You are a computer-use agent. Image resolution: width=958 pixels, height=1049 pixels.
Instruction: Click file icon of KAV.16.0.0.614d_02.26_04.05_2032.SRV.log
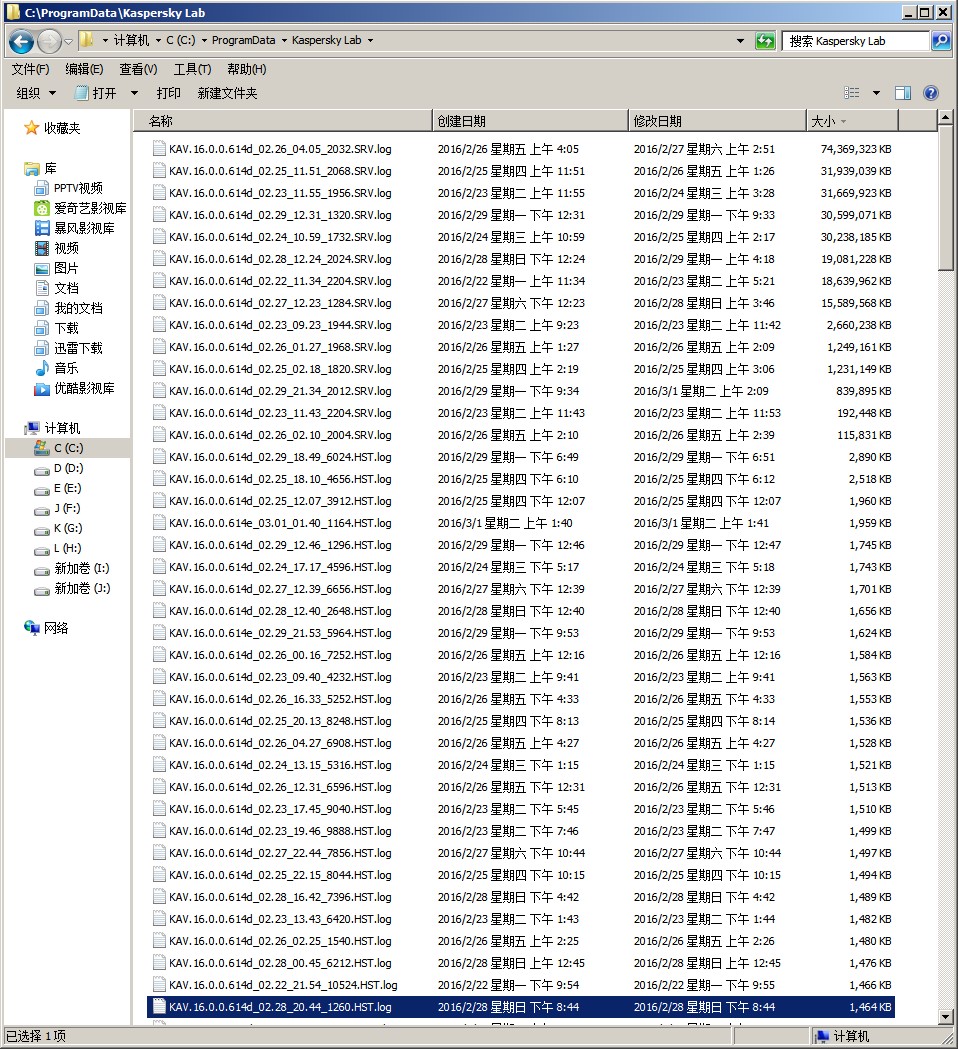click(159, 149)
